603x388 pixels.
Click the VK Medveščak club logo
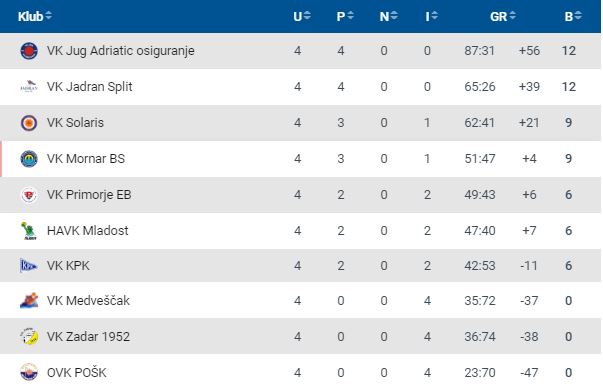pyautogui.click(x=29, y=301)
